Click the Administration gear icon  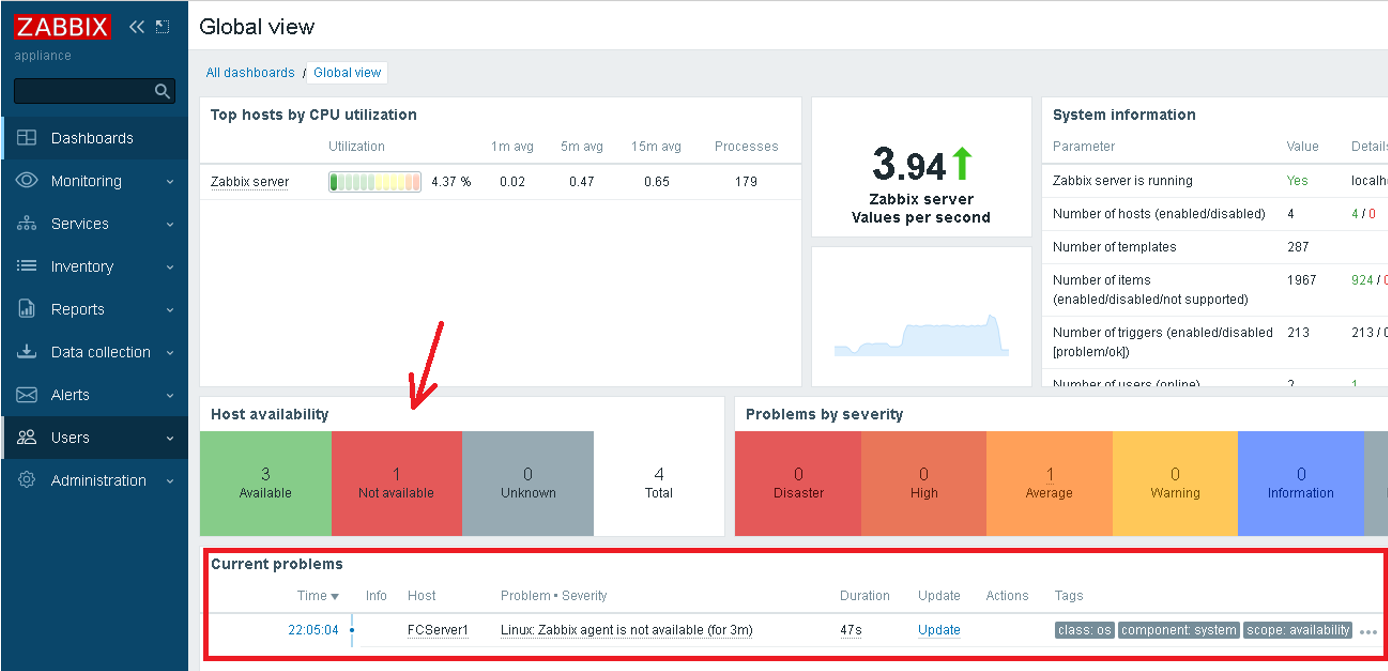(27, 480)
